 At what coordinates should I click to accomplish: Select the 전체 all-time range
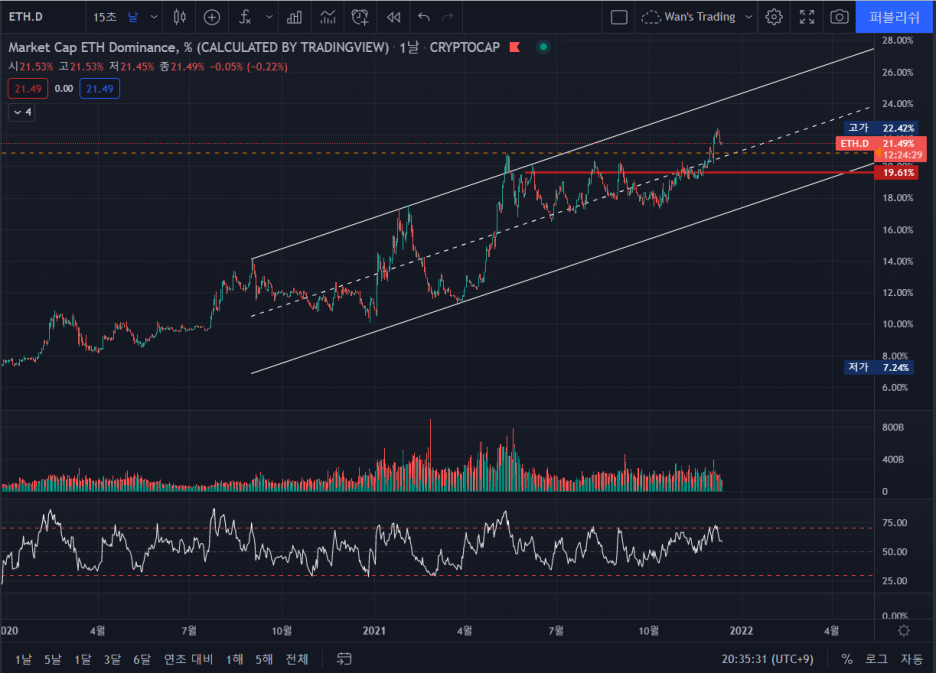click(297, 659)
